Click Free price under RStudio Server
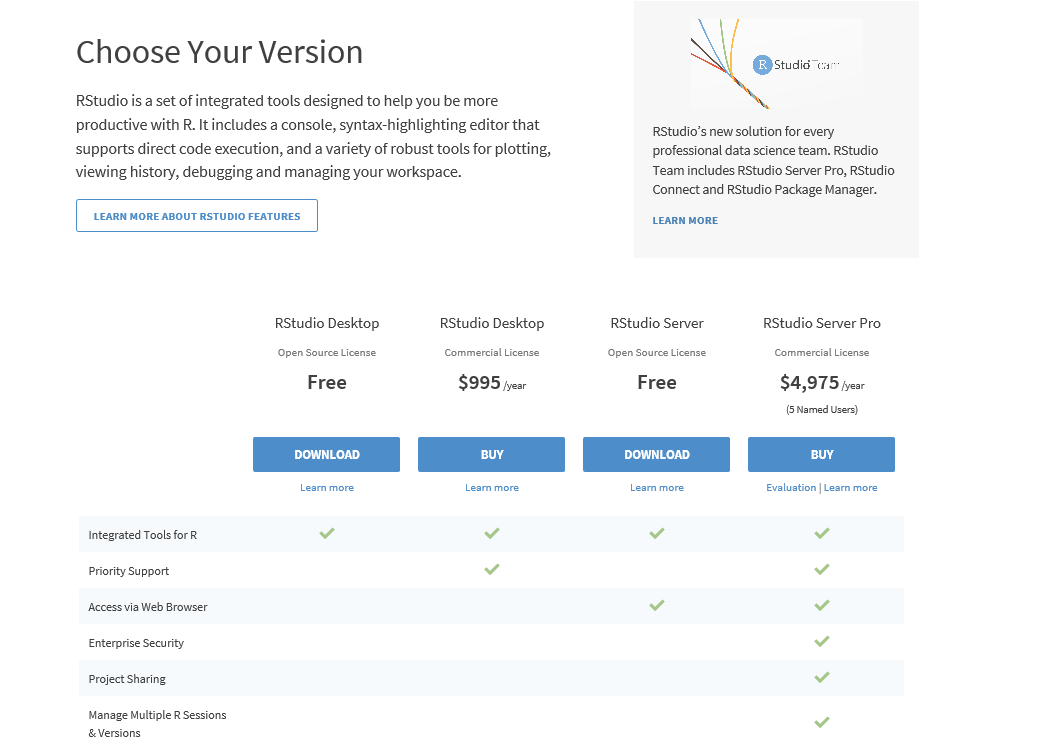 point(657,383)
